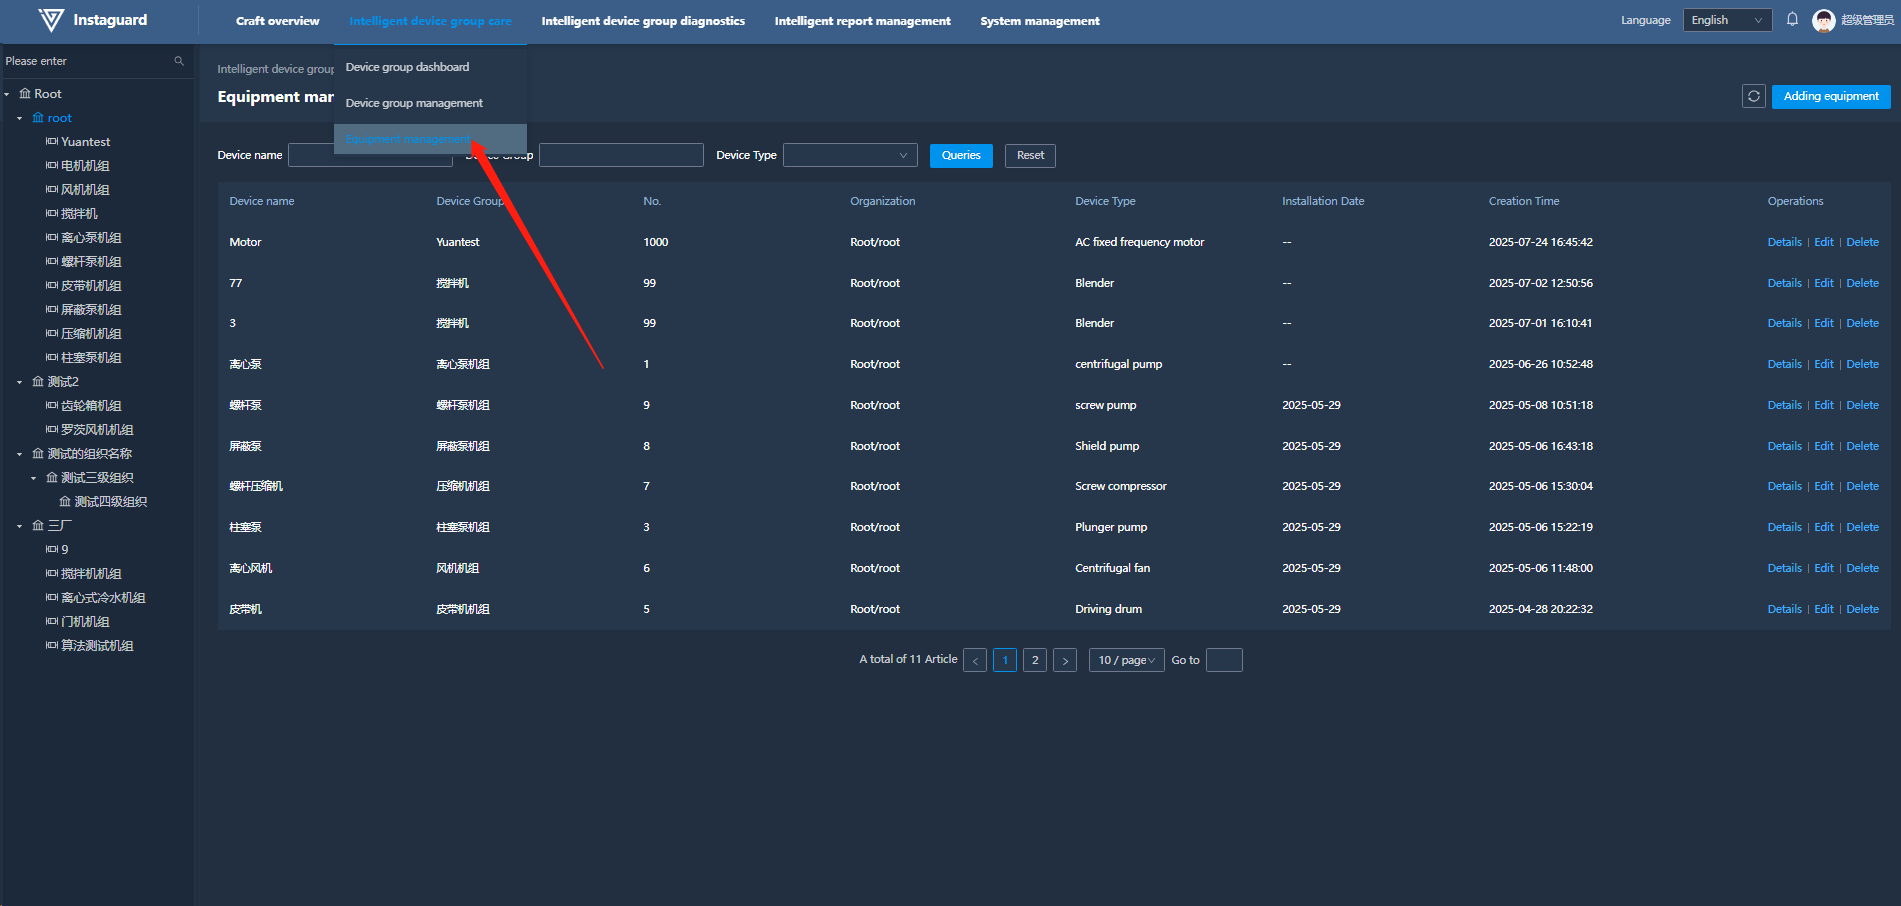Choose Equipment management from submenu

430,139
